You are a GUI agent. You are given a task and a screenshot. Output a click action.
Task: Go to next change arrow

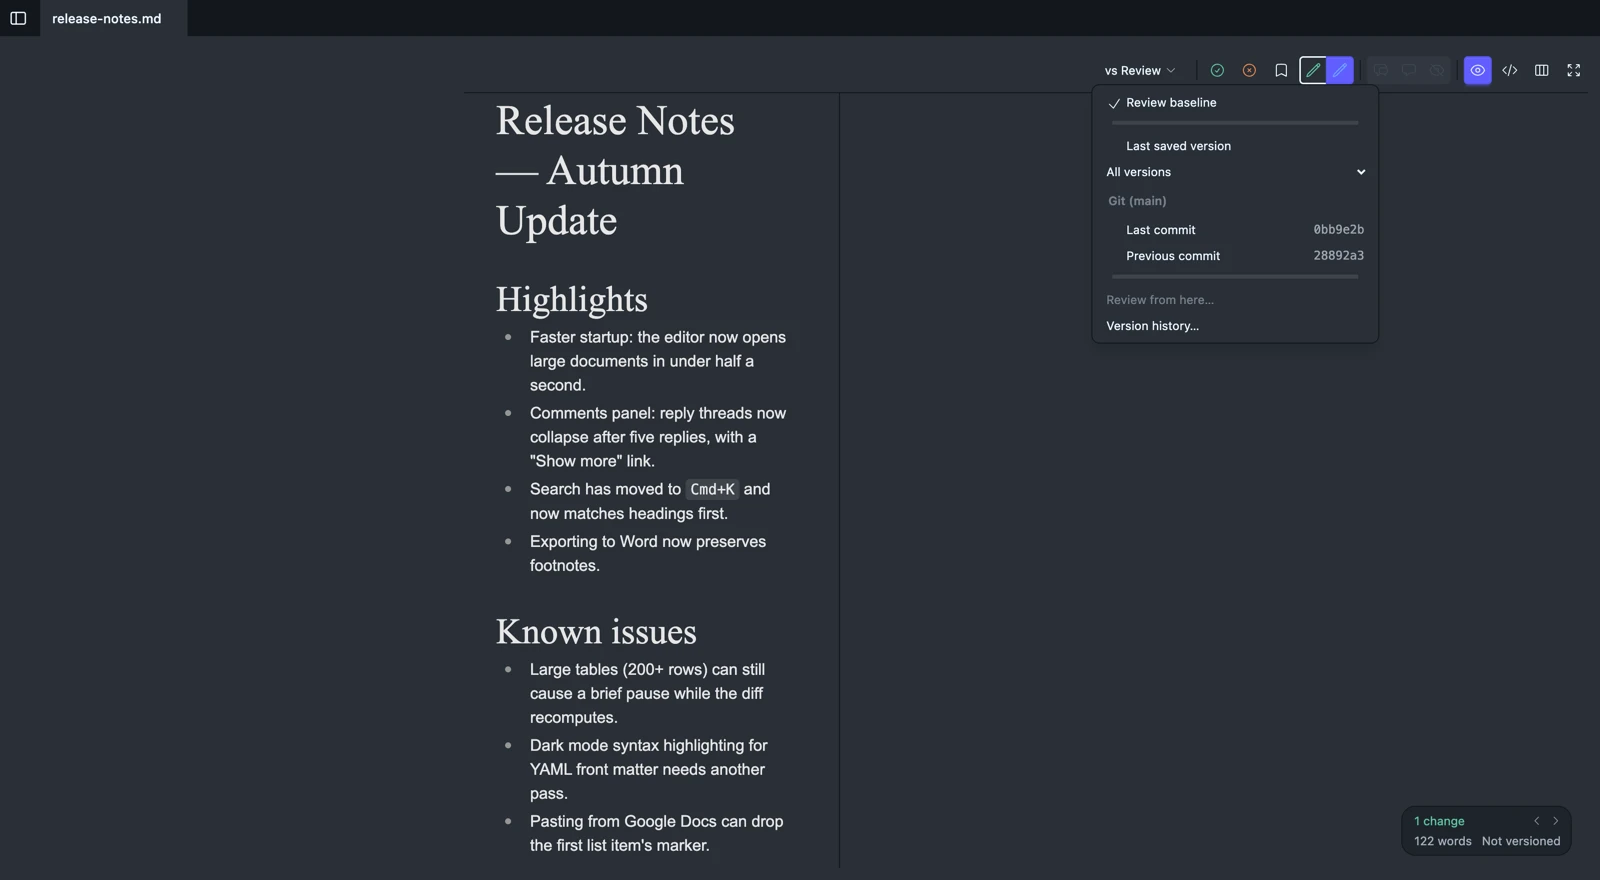tap(1556, 821)
